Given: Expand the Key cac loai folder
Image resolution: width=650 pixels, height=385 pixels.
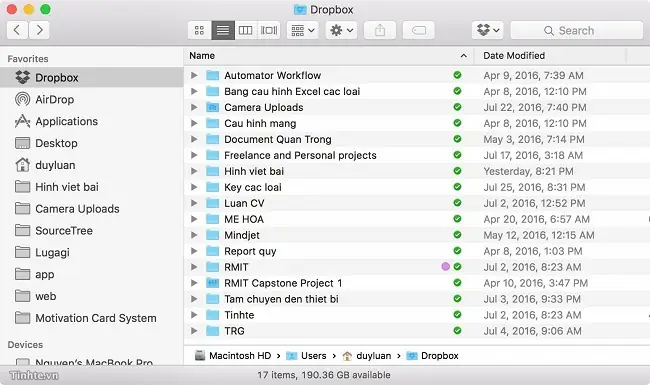Looking at the screenshot, I should 194,187.
